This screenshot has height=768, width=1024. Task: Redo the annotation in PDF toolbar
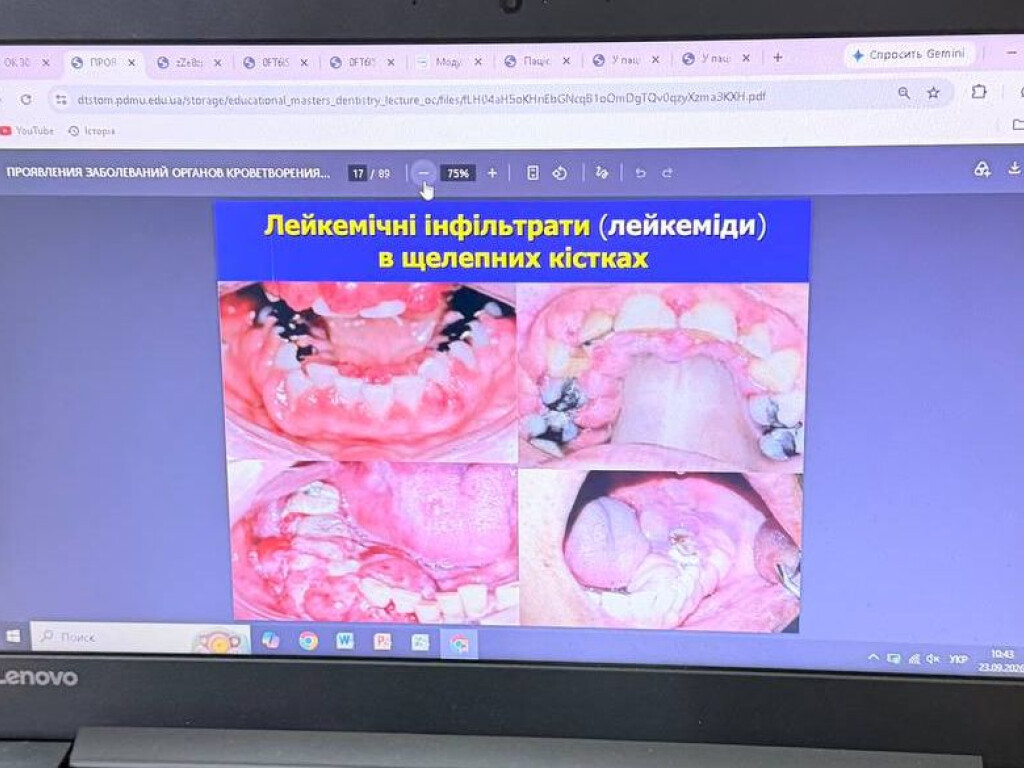[x=667, y=173]
